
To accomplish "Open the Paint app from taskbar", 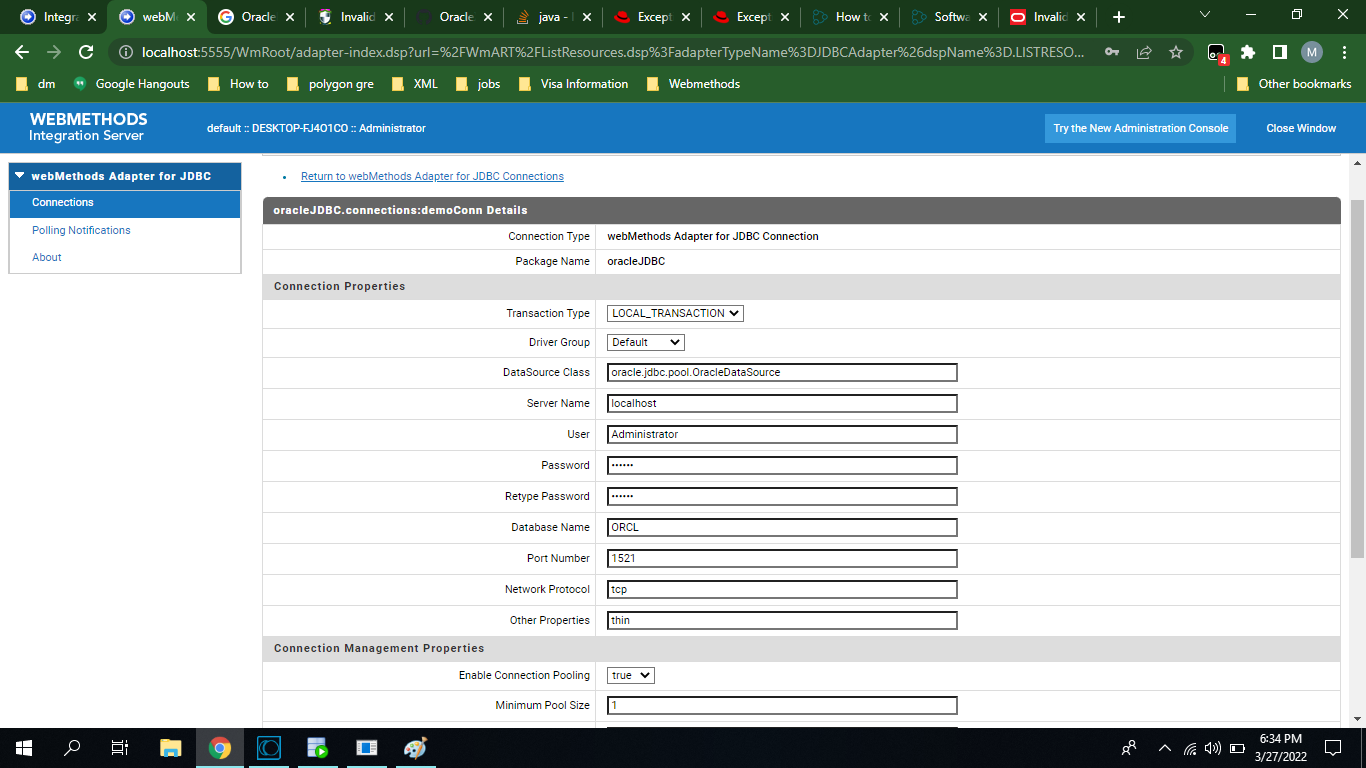I will coord(415,747).
